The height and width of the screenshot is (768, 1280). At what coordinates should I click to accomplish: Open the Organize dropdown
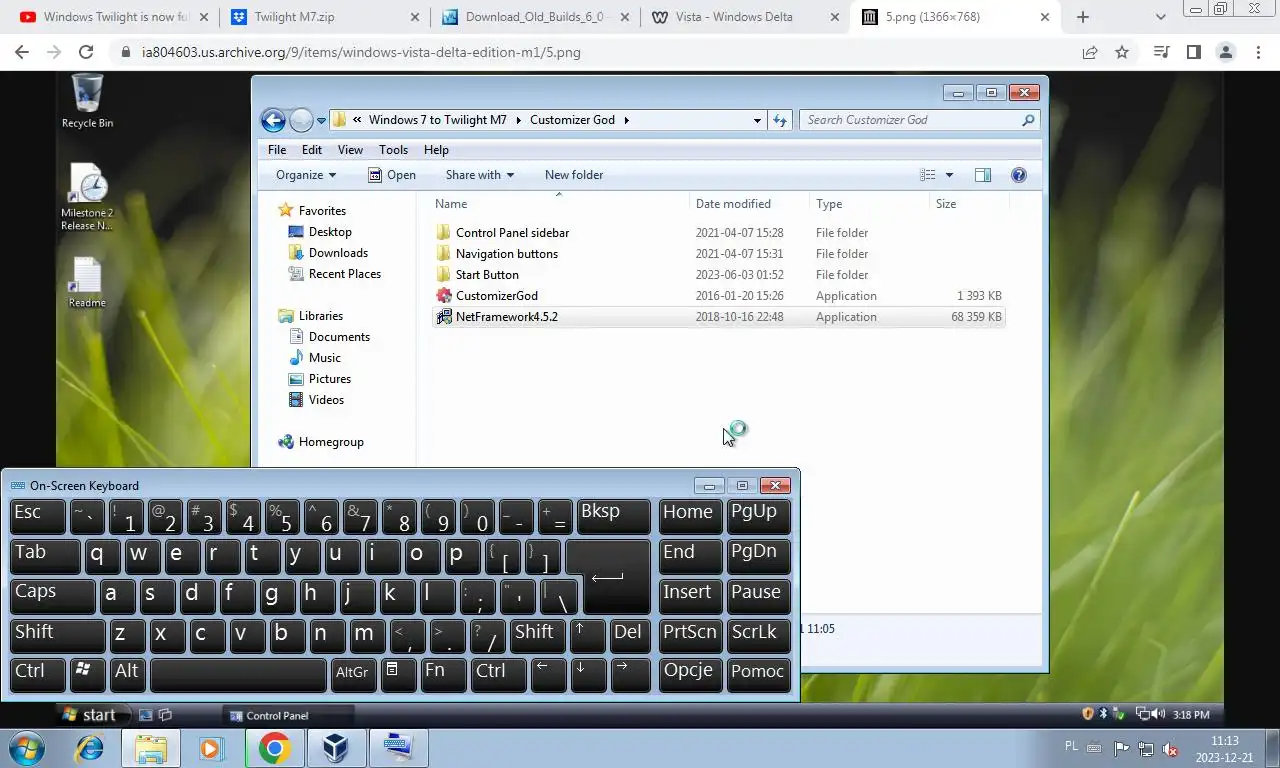click(306, 175)
